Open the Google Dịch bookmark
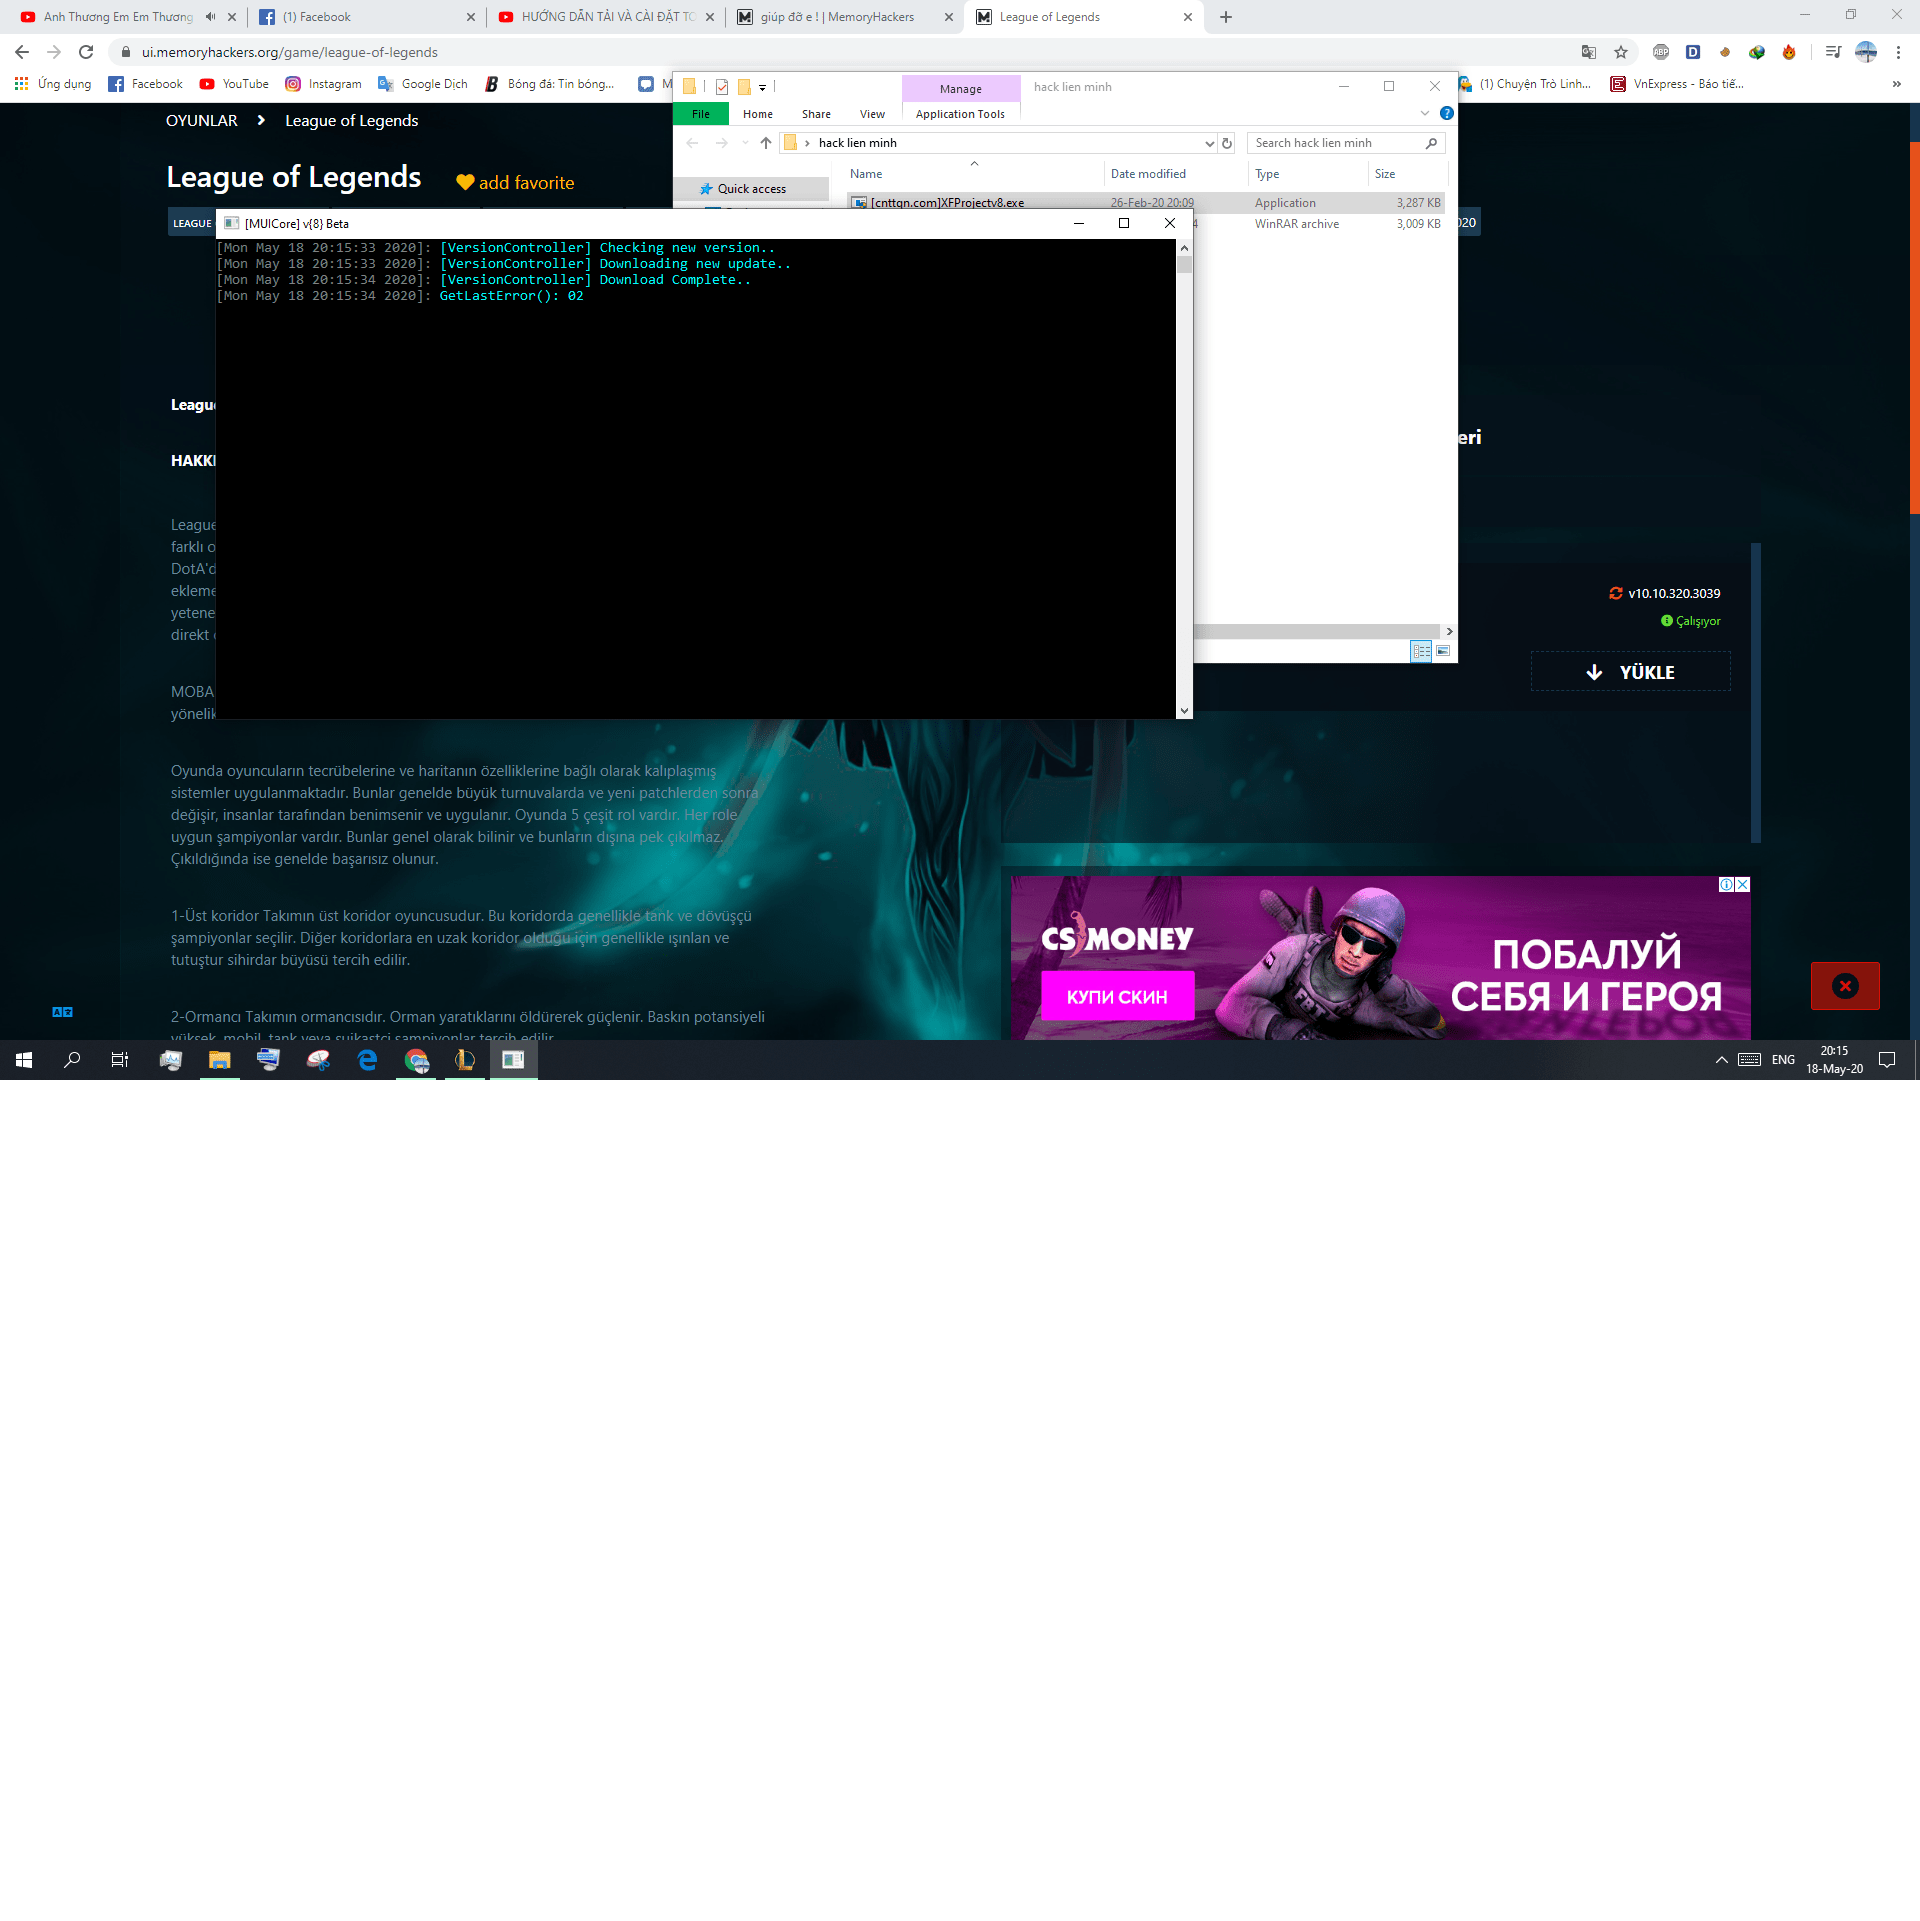1920x1921 pixels. 423,84
